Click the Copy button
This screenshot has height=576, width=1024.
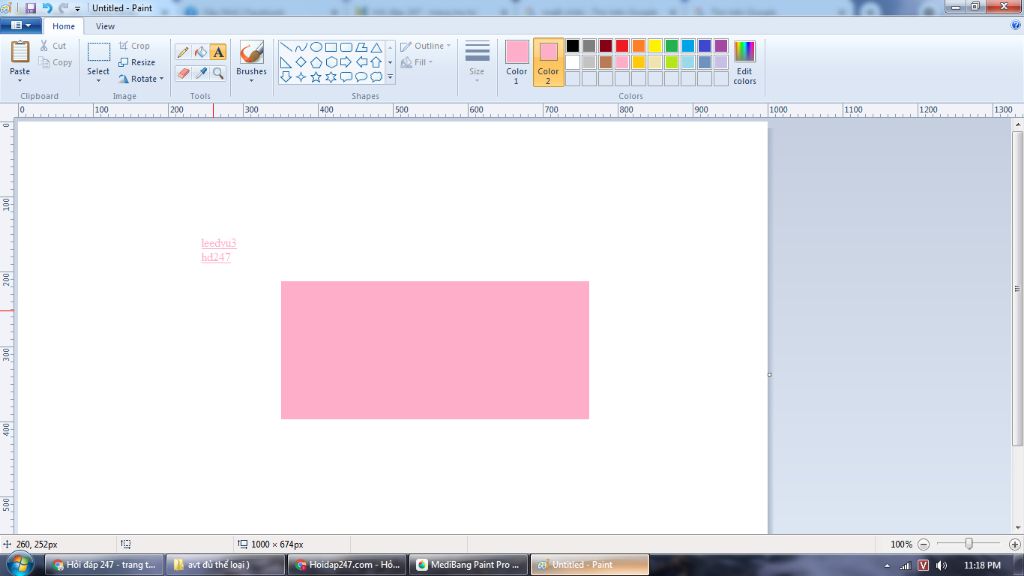pos(55,62)
